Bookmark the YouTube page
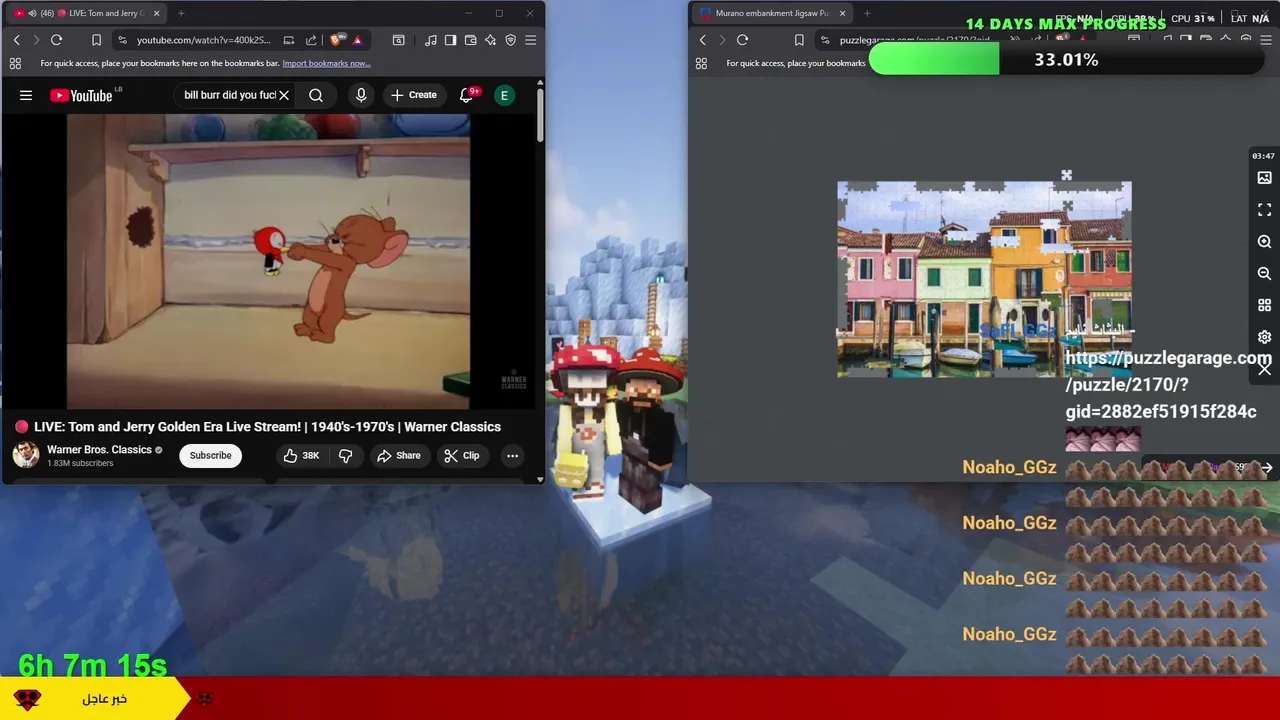 96,40
